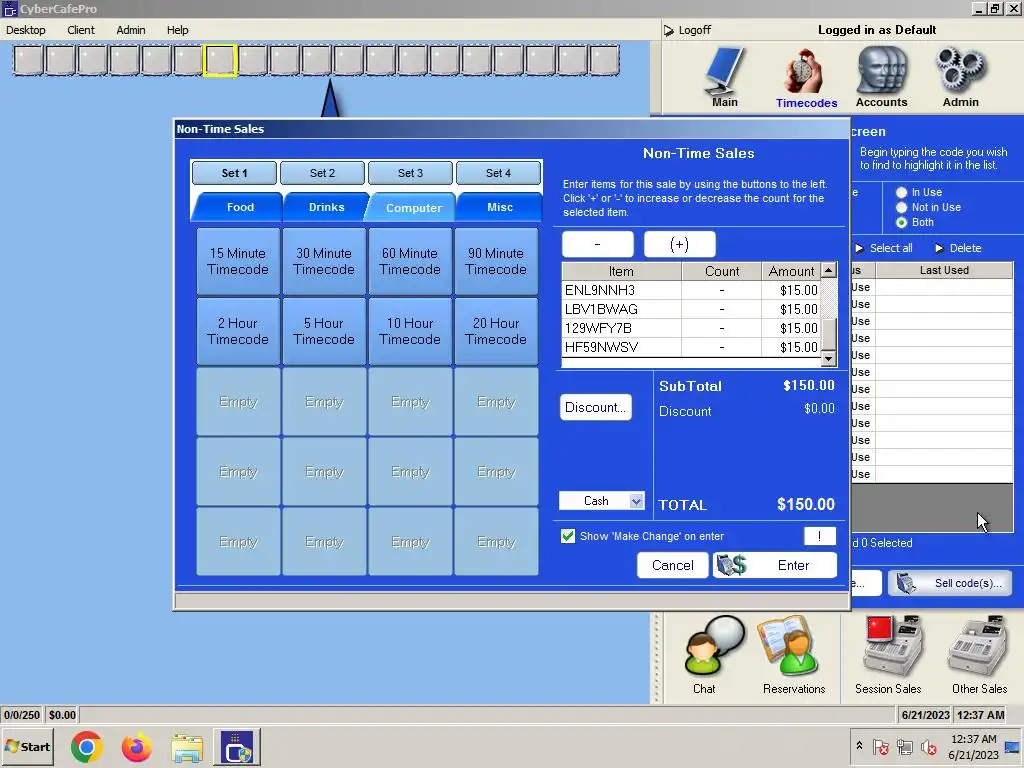
Task: Open CyberCafePro taskbar application icon
Action: pos(238,746)
